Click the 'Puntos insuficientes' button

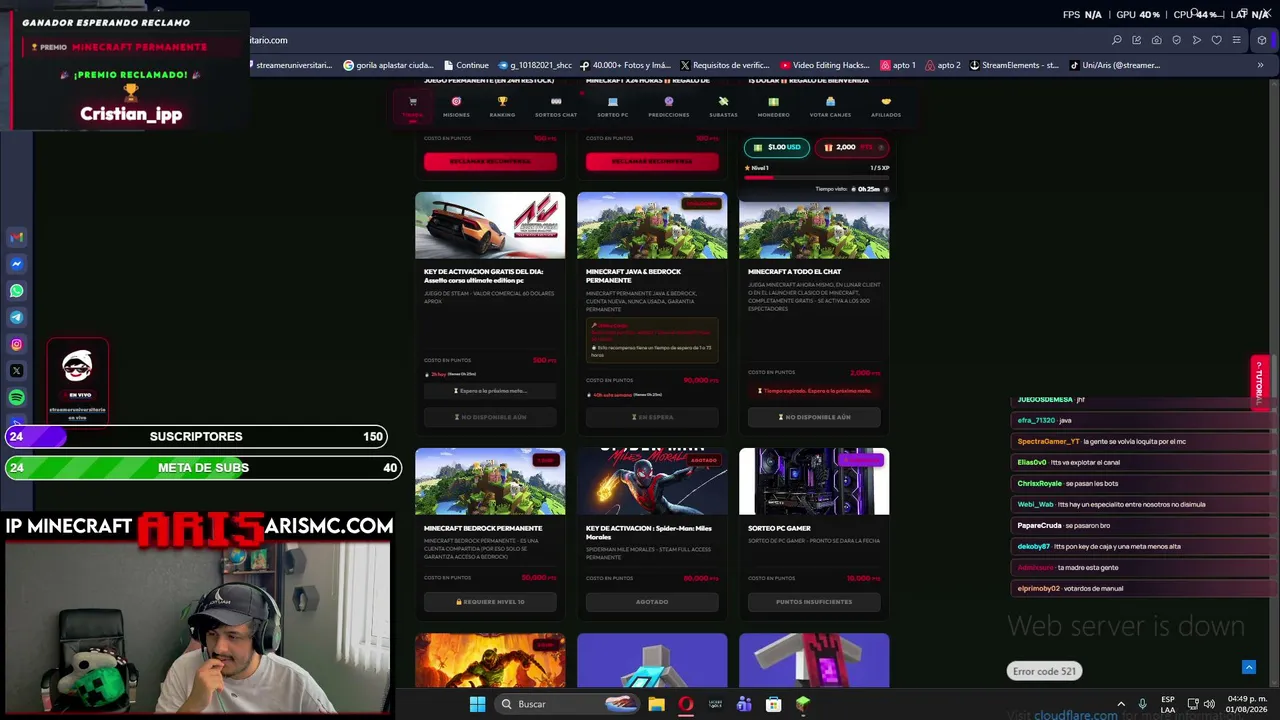pos(814,602)
